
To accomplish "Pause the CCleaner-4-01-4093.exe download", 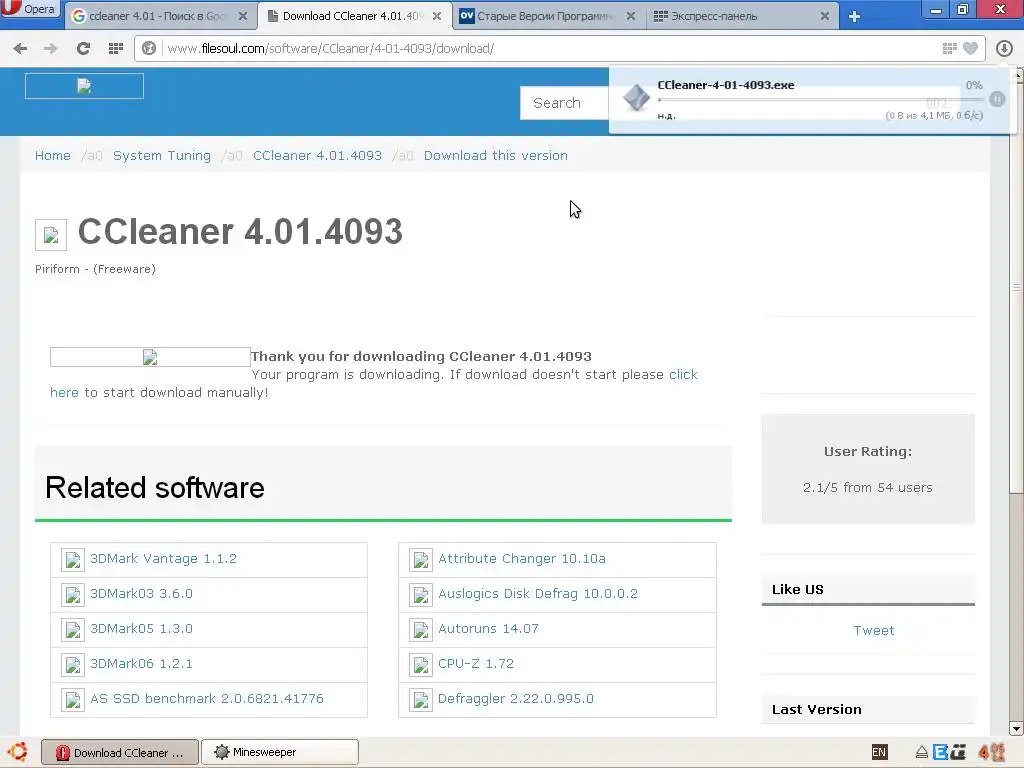I will click(x=997, y=99).
